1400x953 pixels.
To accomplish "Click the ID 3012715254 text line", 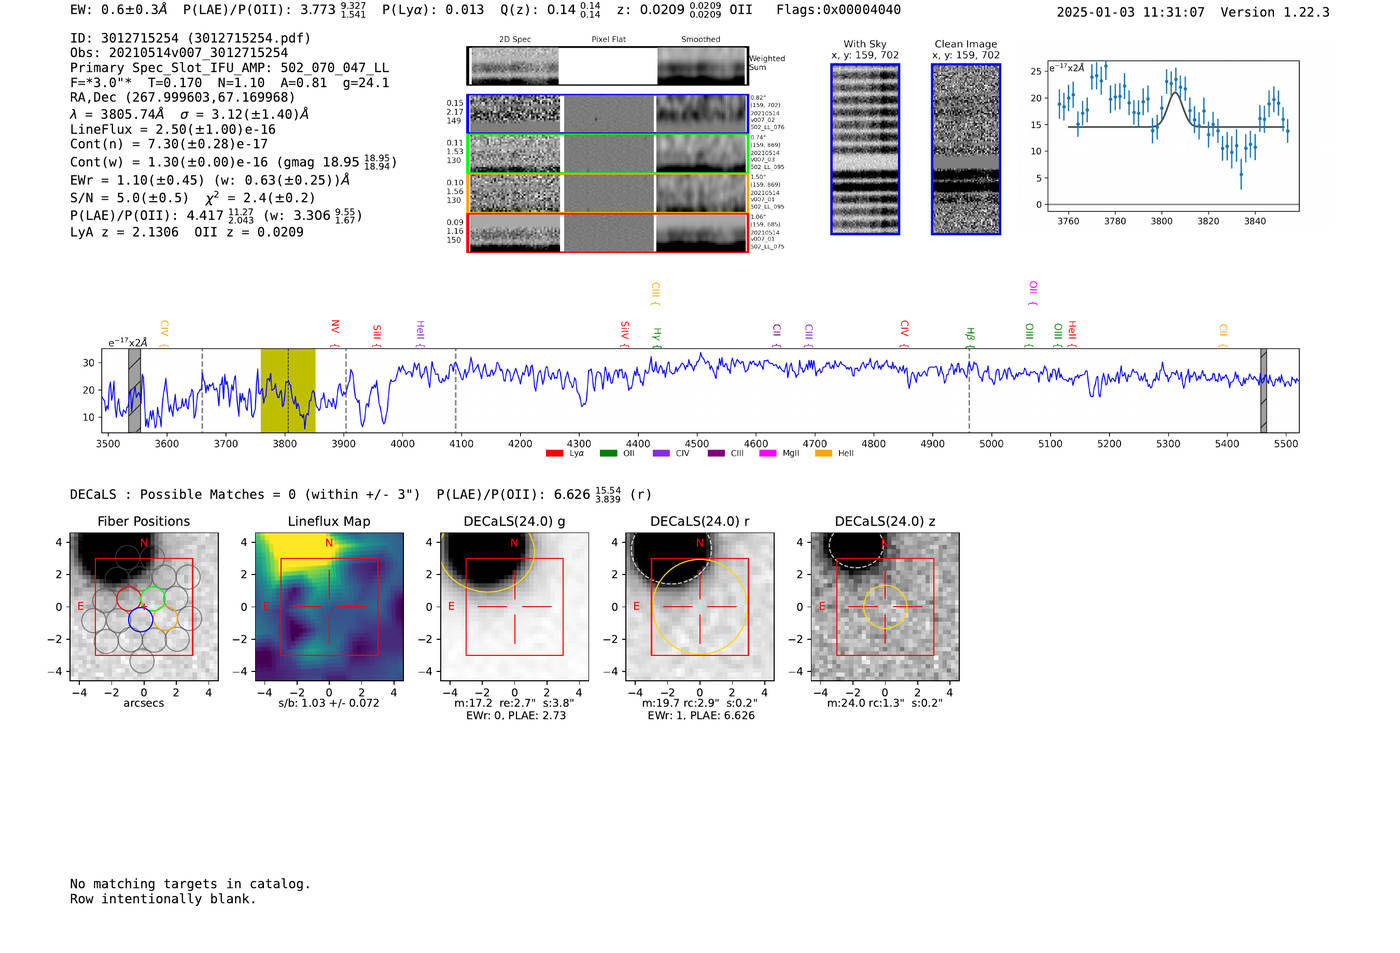I will (x=190, y=38).
